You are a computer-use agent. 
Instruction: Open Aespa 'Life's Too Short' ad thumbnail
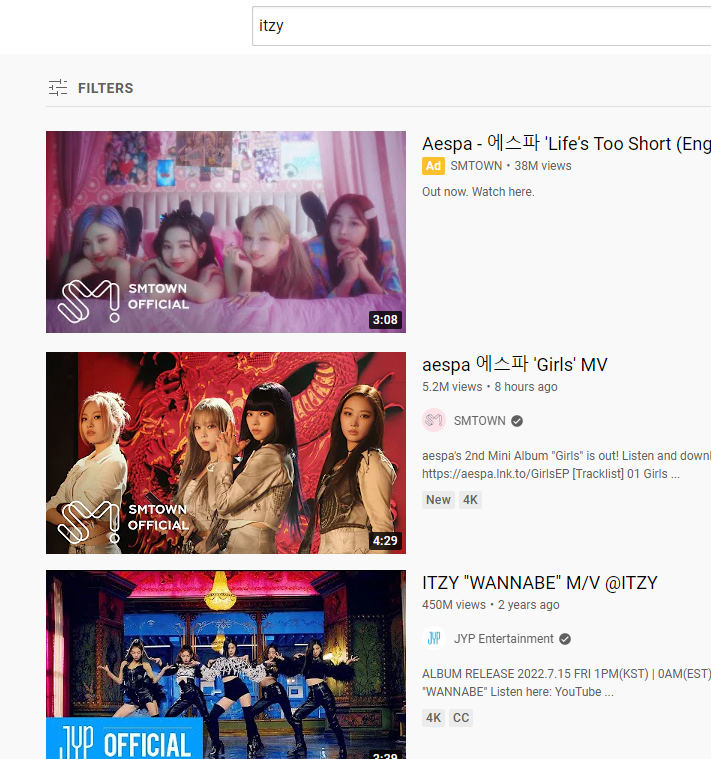point(226,231)
